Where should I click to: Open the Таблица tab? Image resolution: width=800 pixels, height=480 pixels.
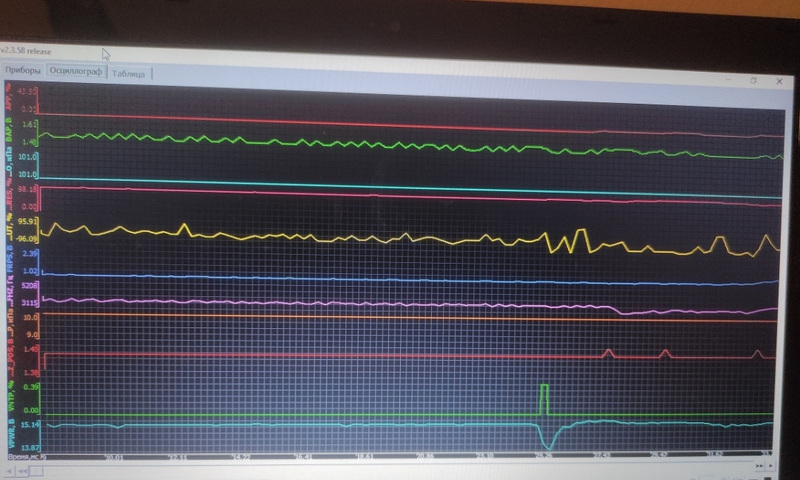128,73
